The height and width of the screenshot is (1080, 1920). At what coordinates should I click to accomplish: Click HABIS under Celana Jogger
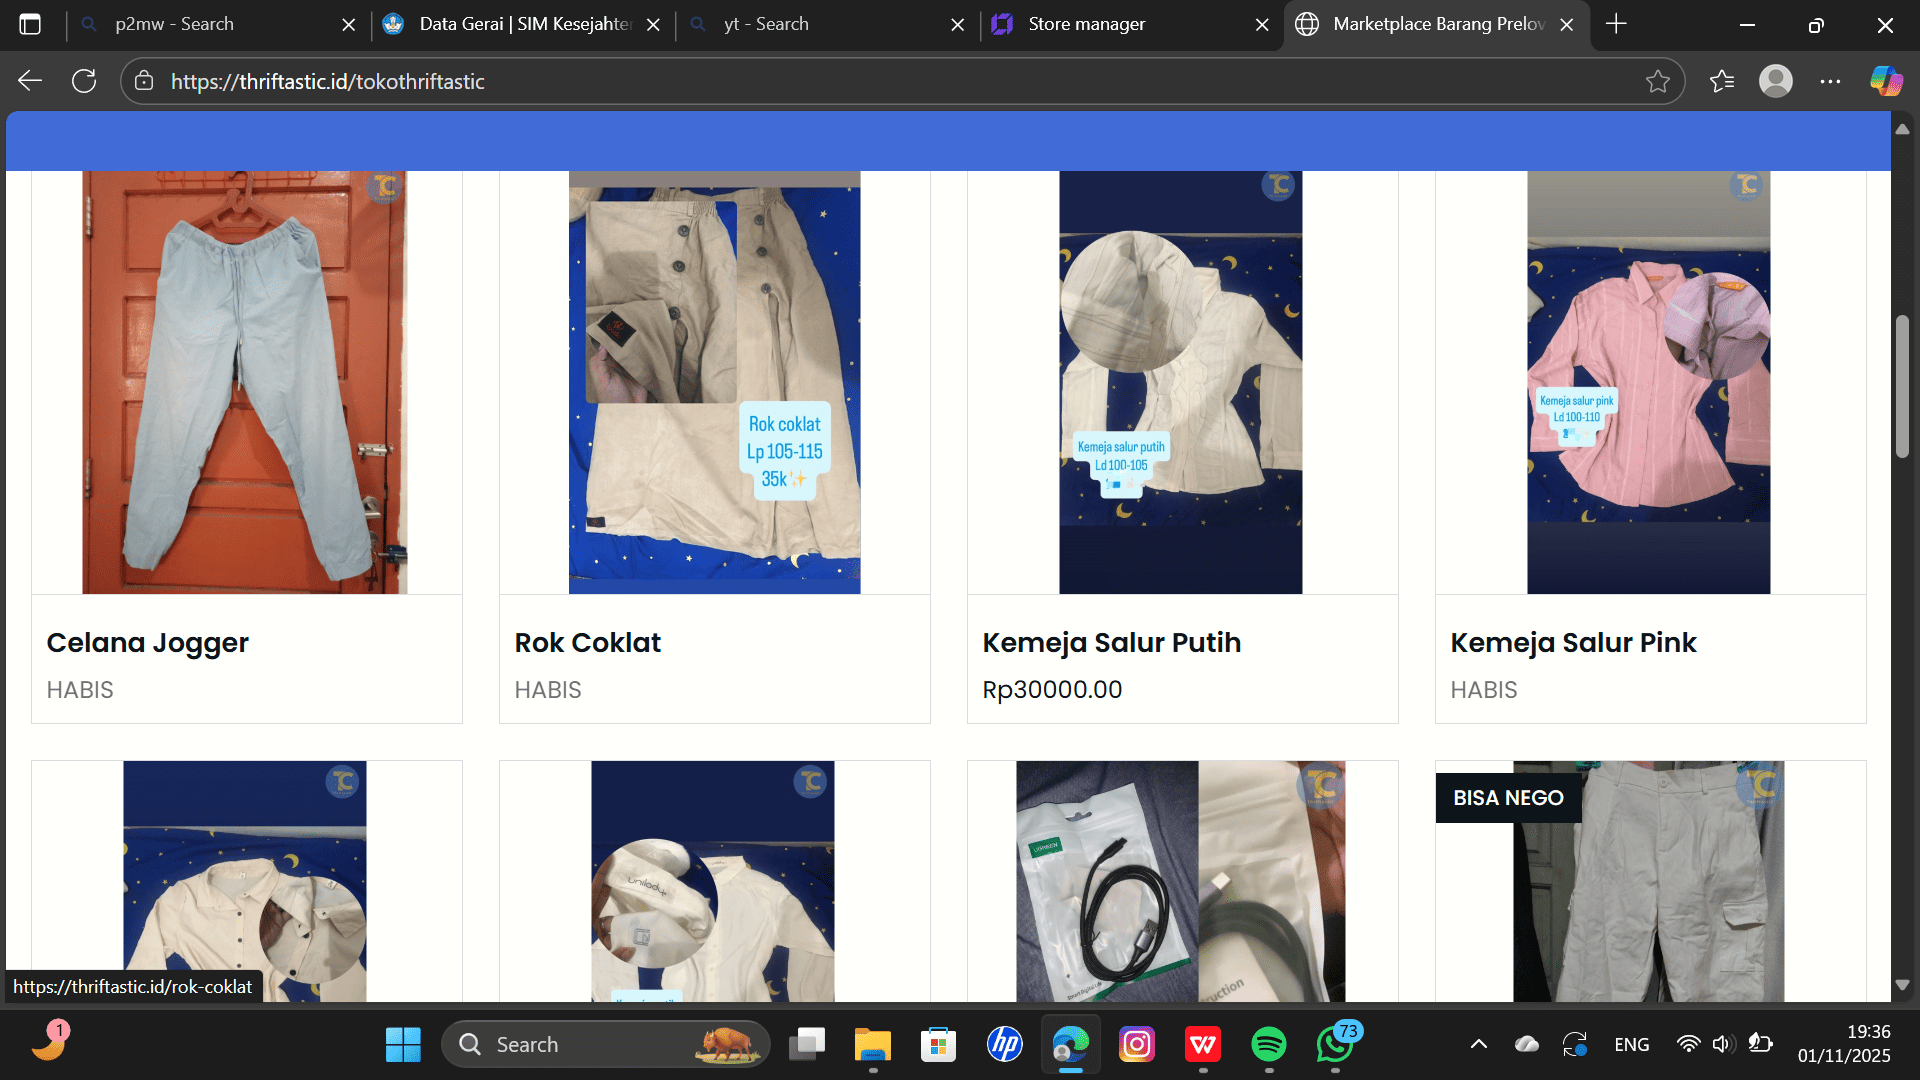click(x=80, y=690)
